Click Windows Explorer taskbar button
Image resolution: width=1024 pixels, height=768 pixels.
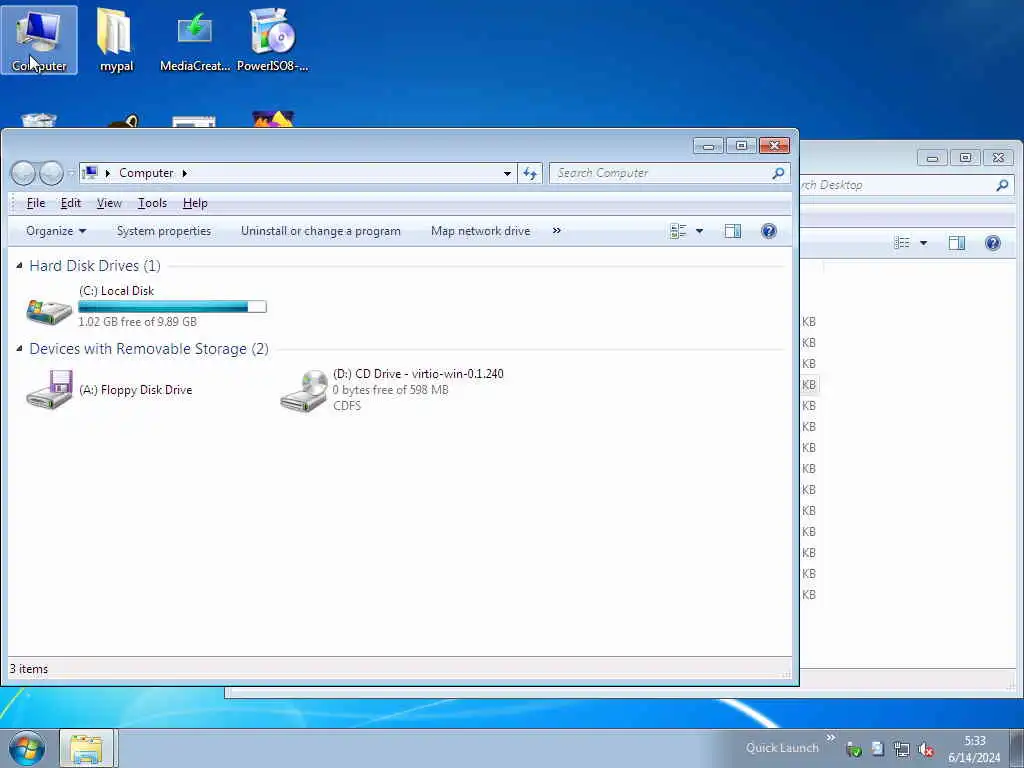pyautogui.click(x=86, y=748)
